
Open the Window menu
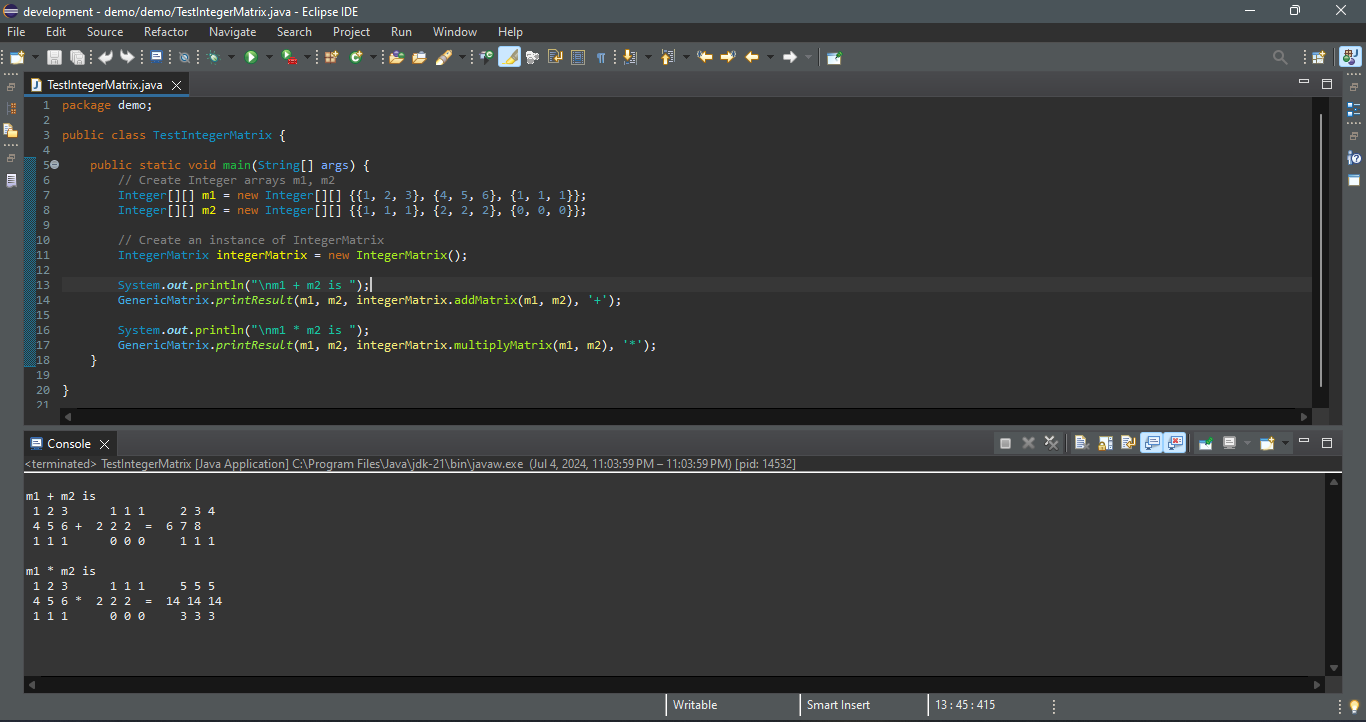click(455, 32)
